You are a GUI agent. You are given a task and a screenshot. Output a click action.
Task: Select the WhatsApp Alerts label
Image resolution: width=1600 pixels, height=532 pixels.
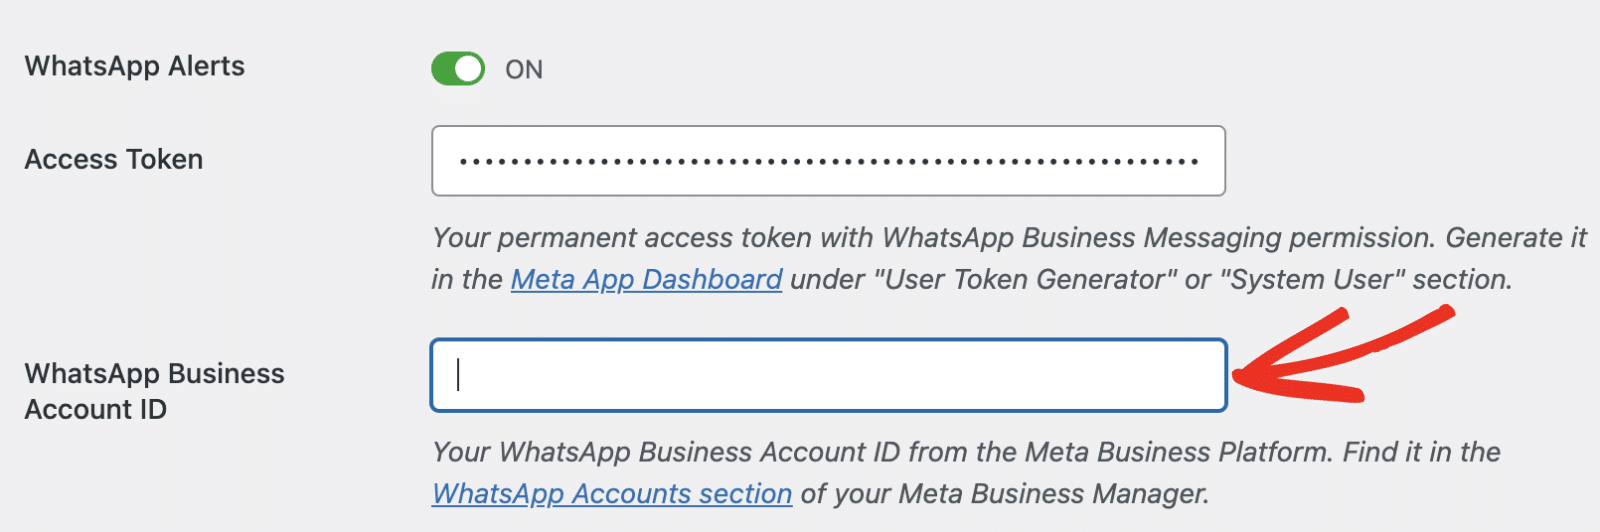[x=135, y=67]
